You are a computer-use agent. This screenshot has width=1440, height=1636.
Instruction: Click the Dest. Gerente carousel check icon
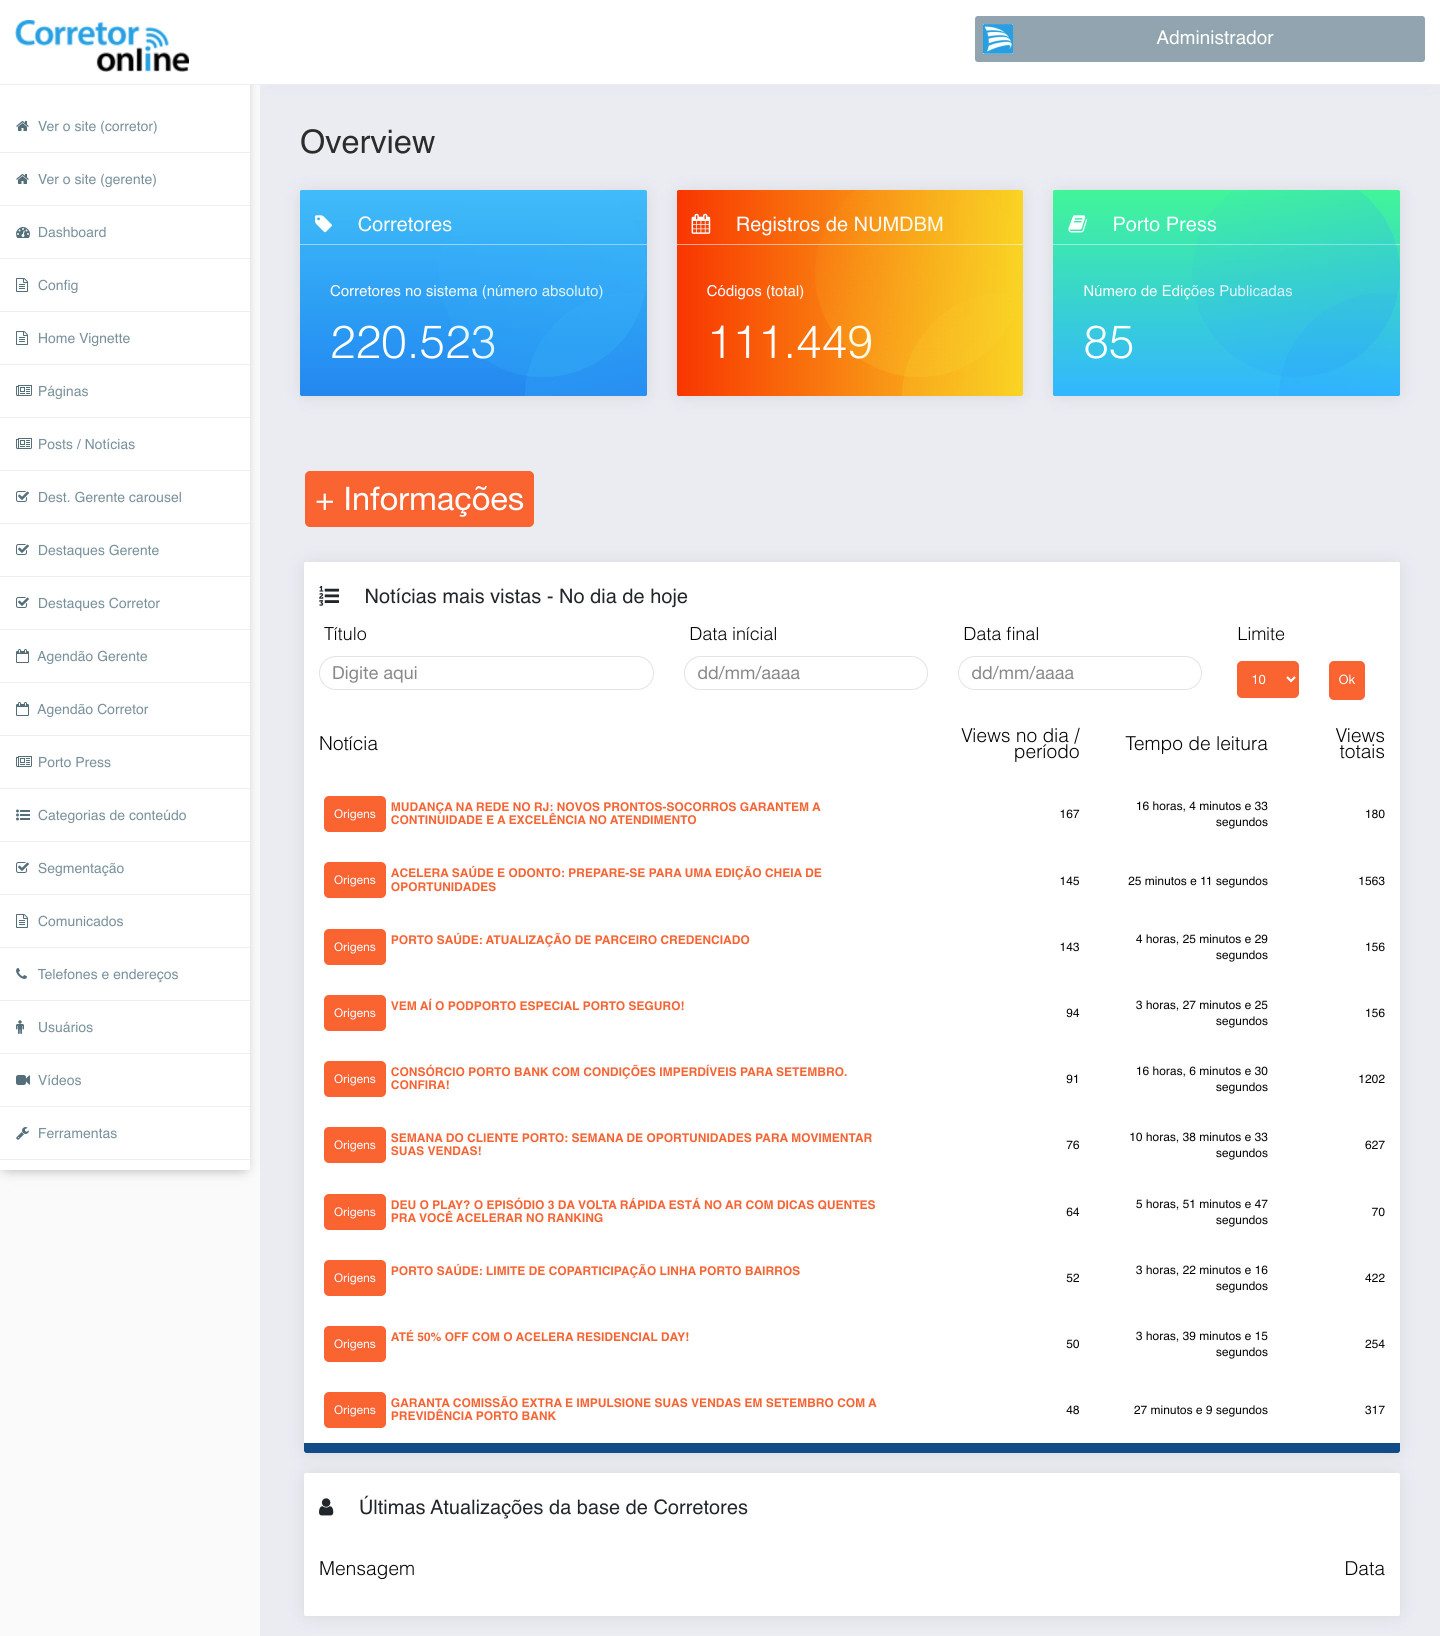pos(23,498)
